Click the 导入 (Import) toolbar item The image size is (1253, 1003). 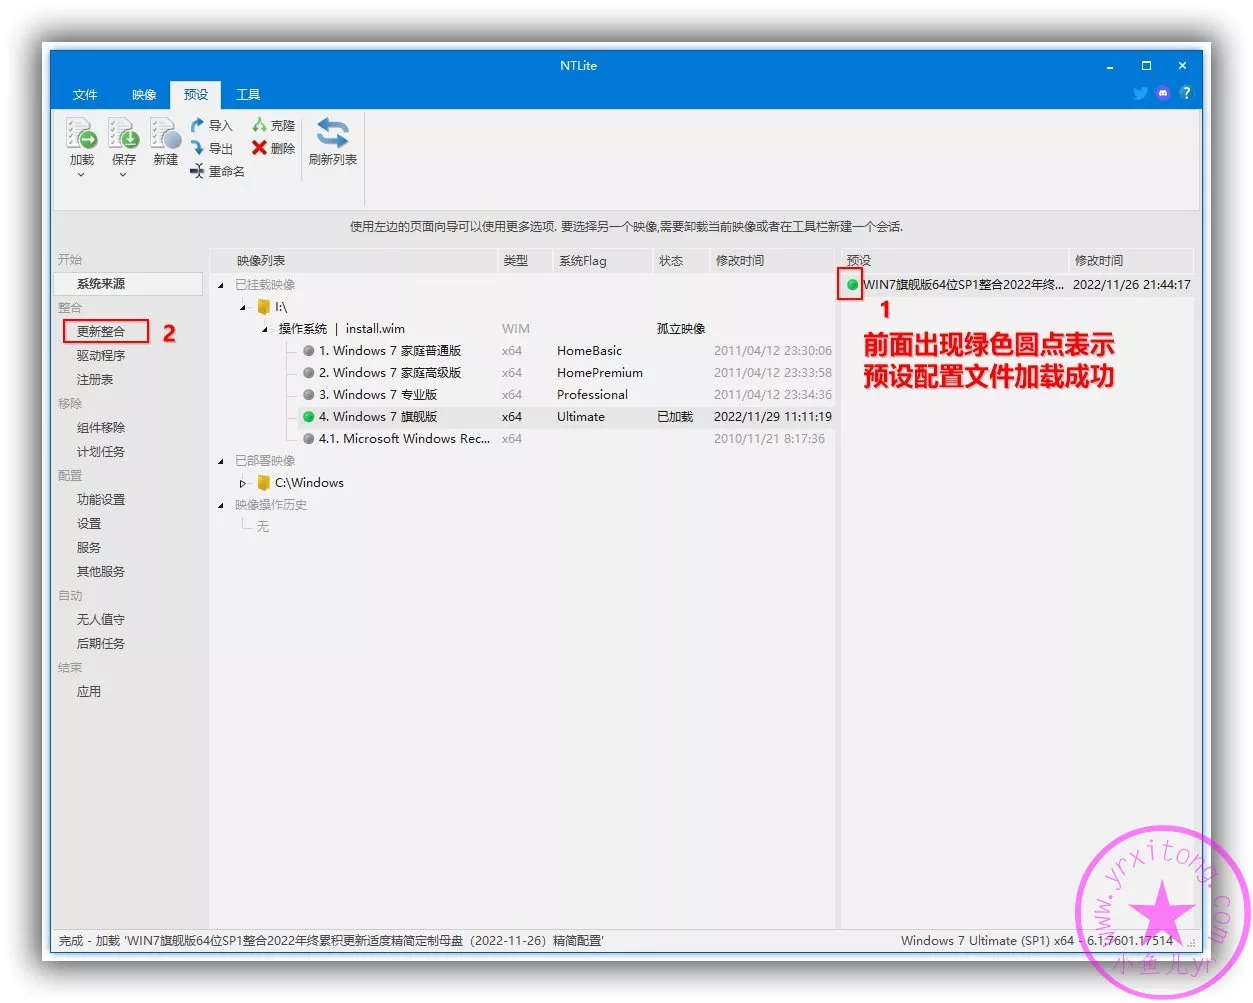tap(211, 125)
